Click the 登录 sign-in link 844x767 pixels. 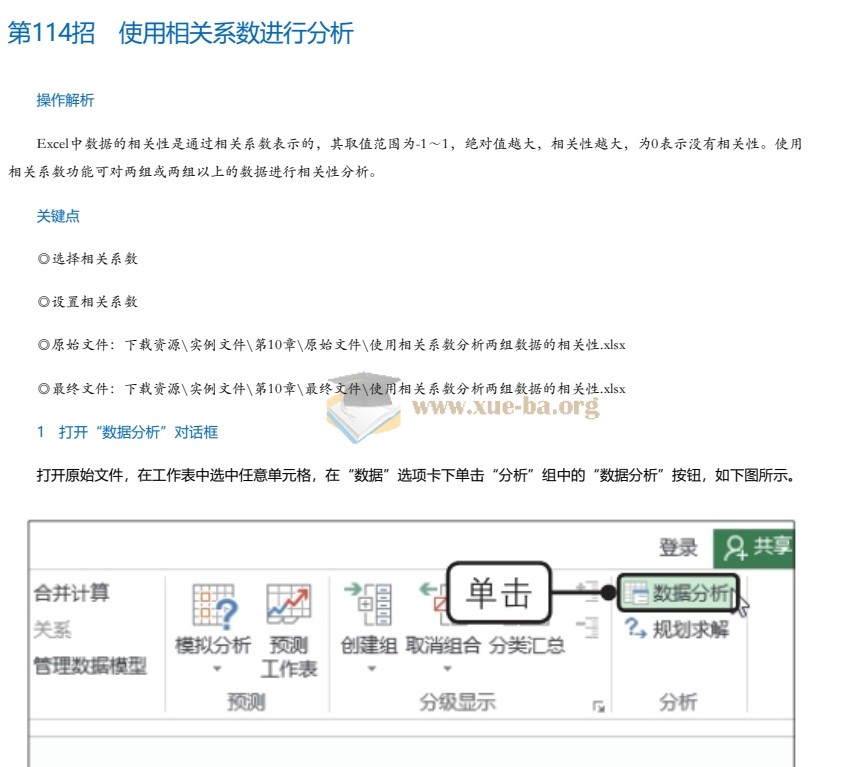[678, 547]
